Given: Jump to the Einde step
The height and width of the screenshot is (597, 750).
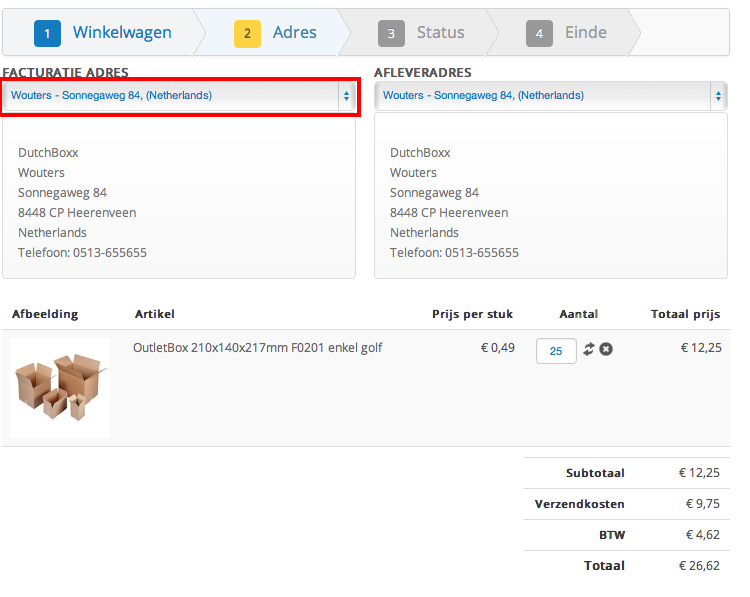Looking at the screenshot, I should point(586,33).
